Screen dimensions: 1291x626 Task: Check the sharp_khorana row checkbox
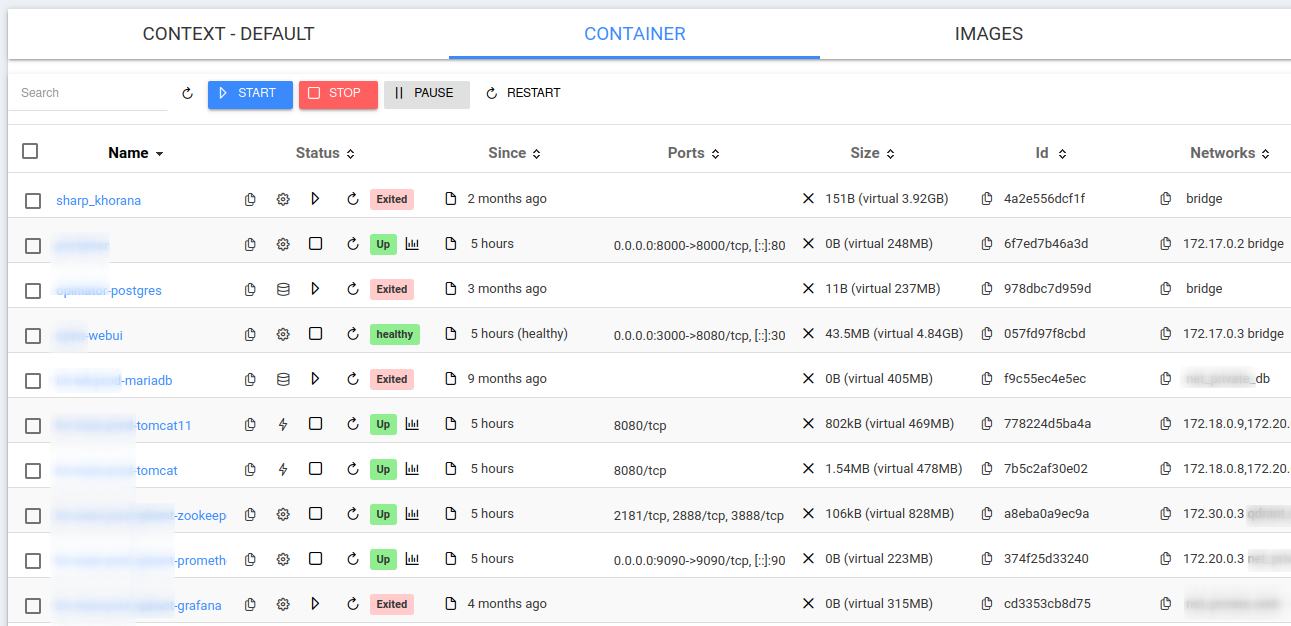pyautogui.click(x=33, y=200)
